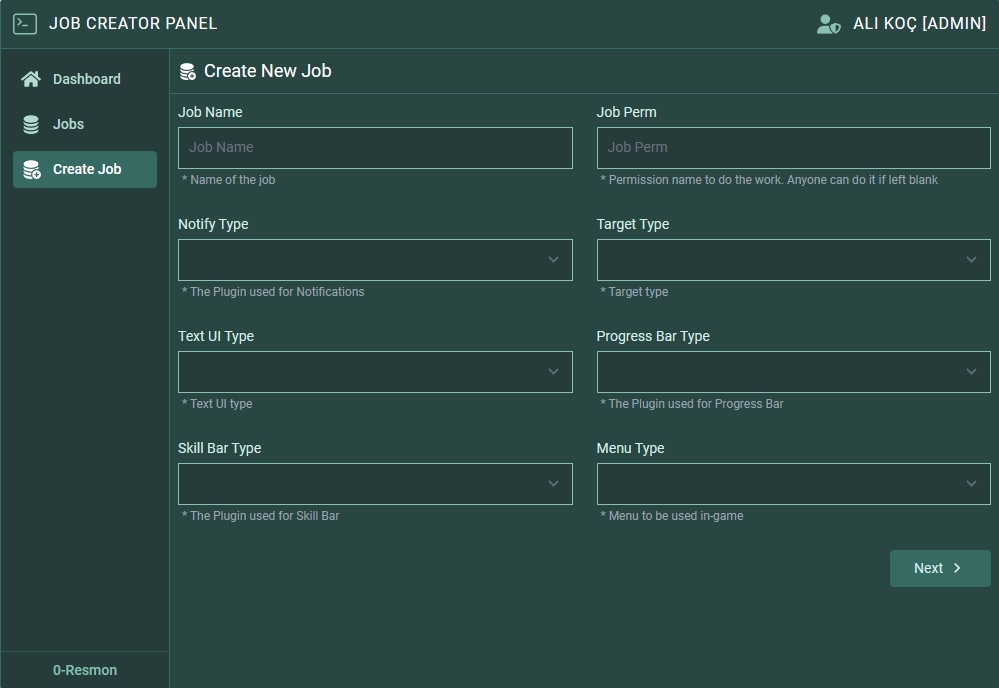
Task: Go to the Jobs list
Action: [x=85, y=124]
